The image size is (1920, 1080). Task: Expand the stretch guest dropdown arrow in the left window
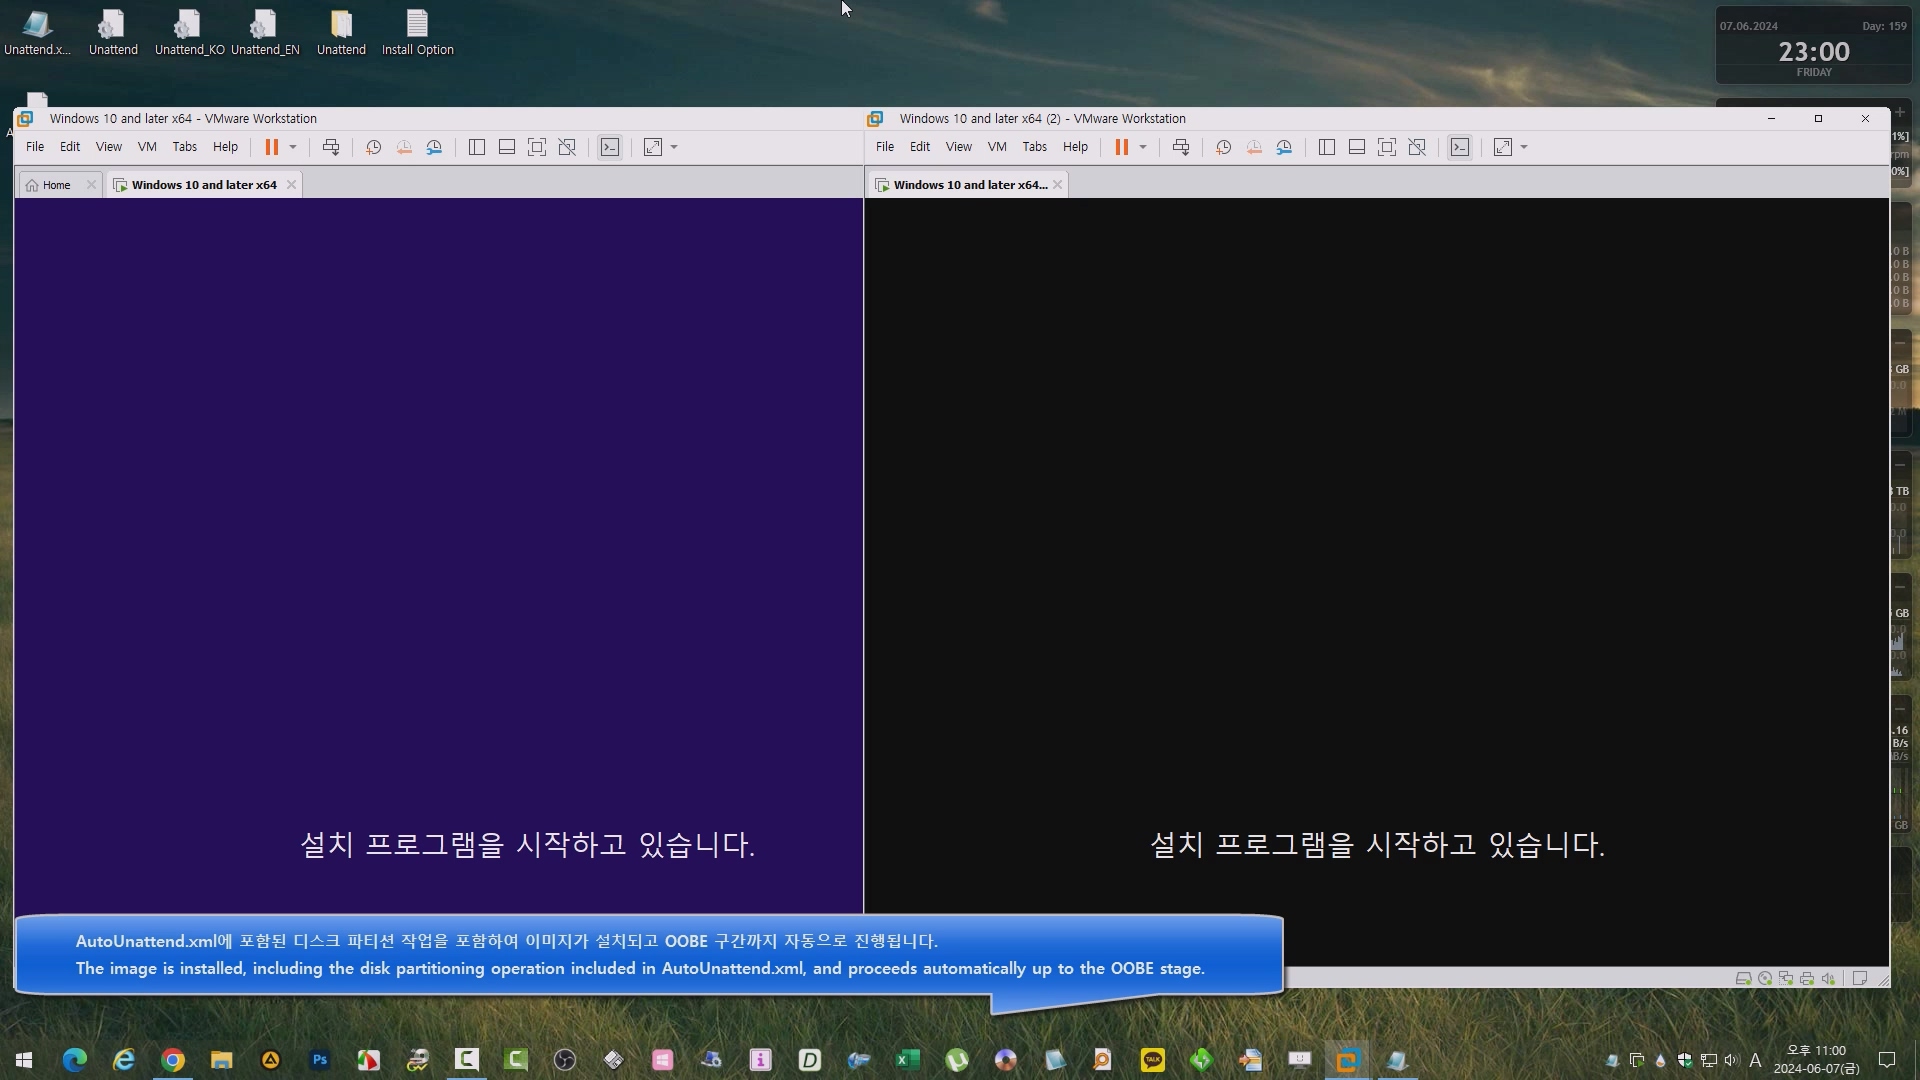[674, 147]
